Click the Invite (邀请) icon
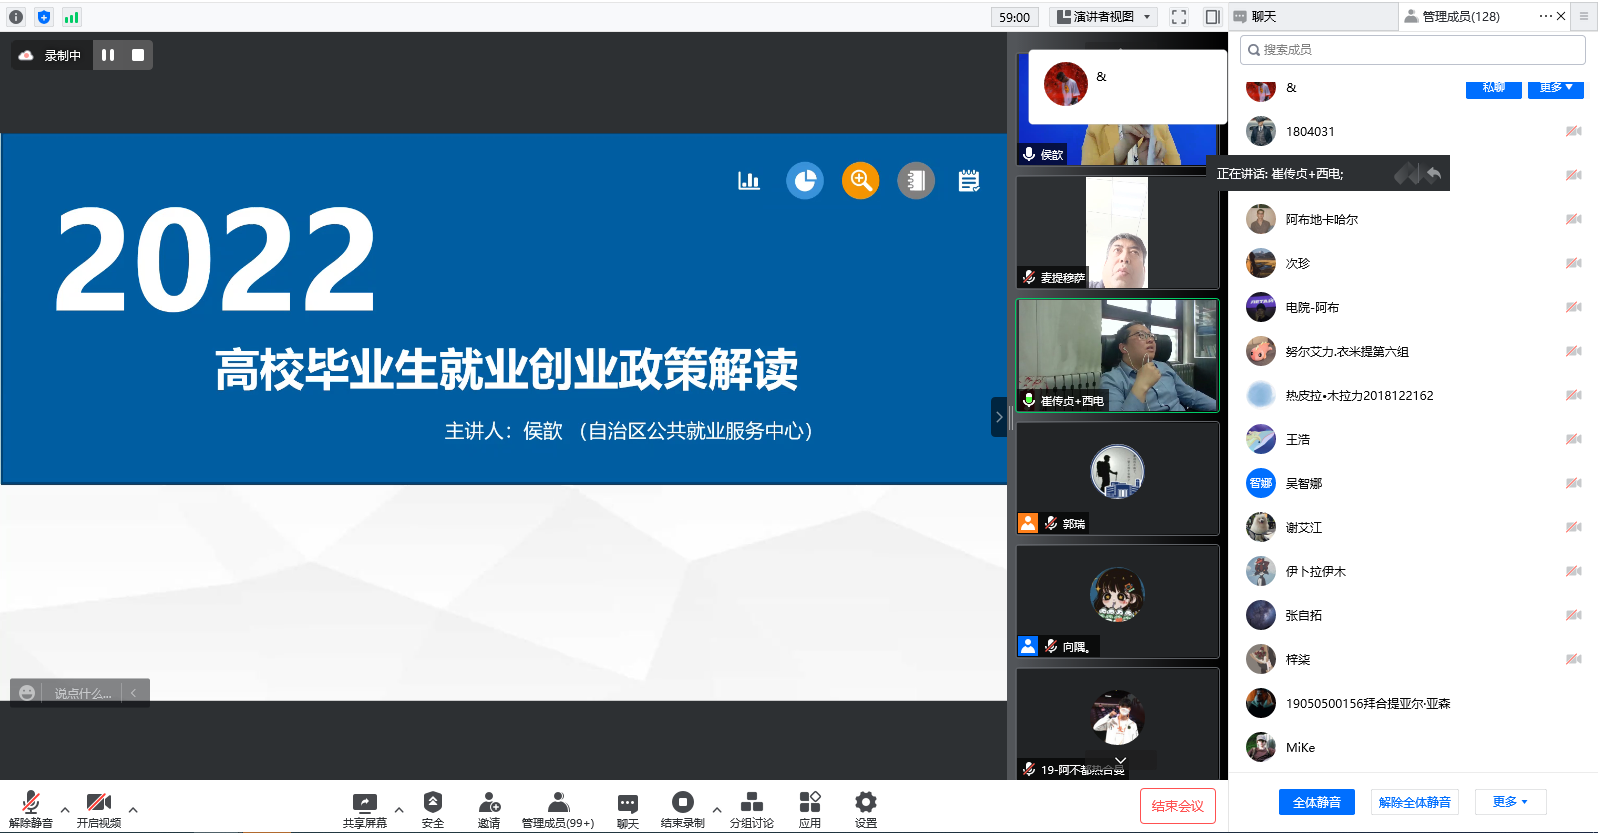The image size is (1598, 833). pyautogui.click(x=489, y=803)
